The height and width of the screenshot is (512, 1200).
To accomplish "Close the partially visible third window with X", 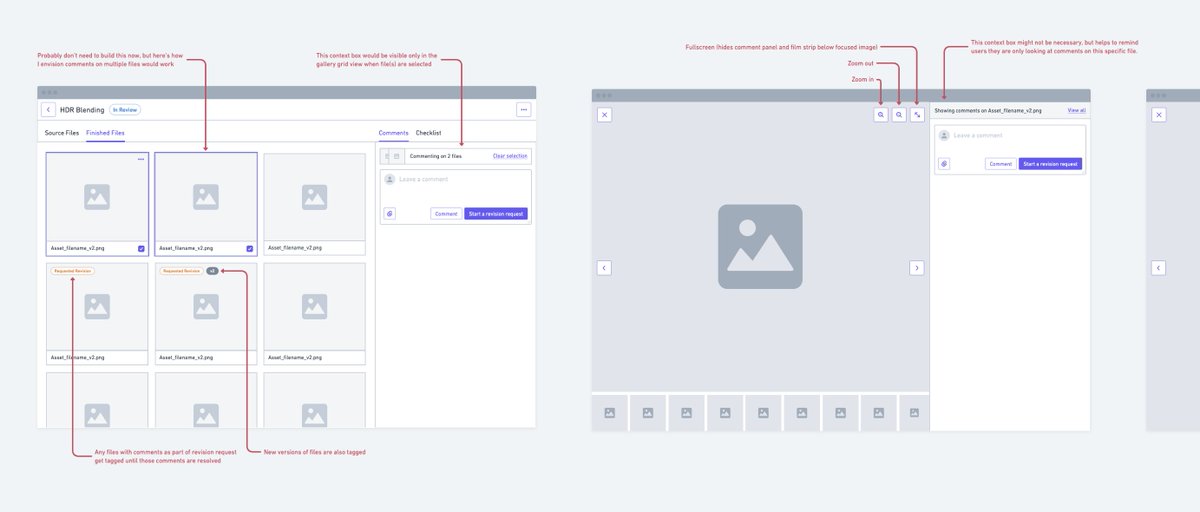I will coord(1159,115).
